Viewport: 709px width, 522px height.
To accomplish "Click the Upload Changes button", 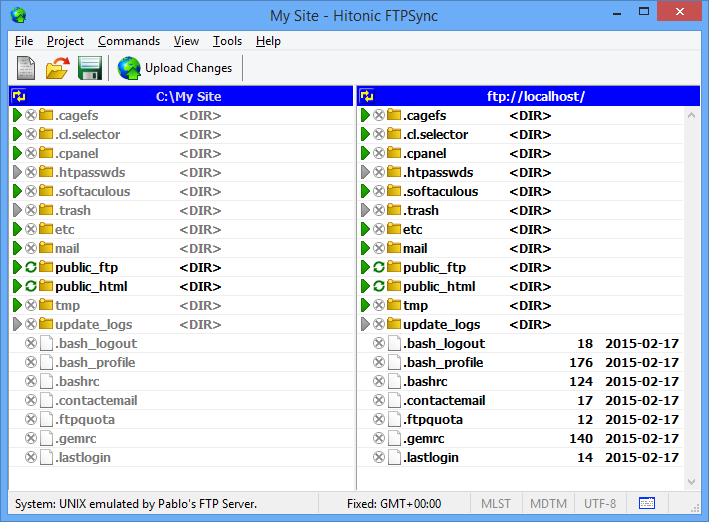I will [x=175, y=68].
